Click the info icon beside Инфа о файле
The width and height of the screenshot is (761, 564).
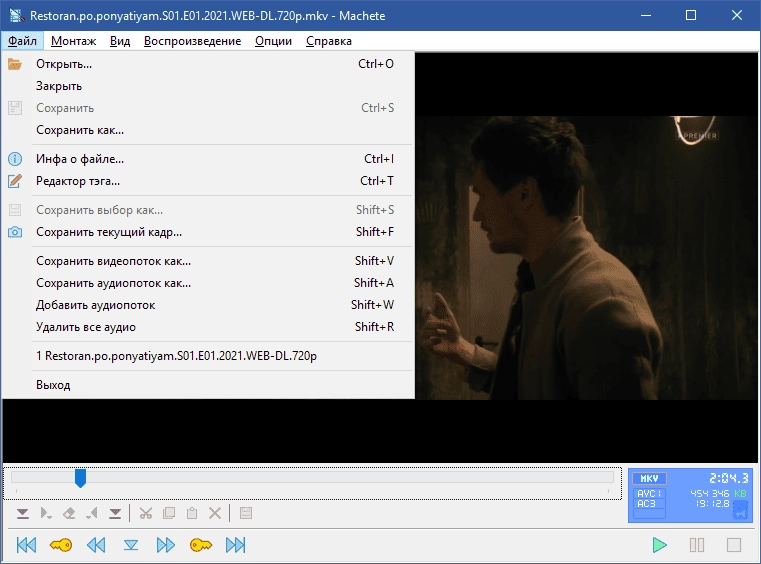pos(15,159)
